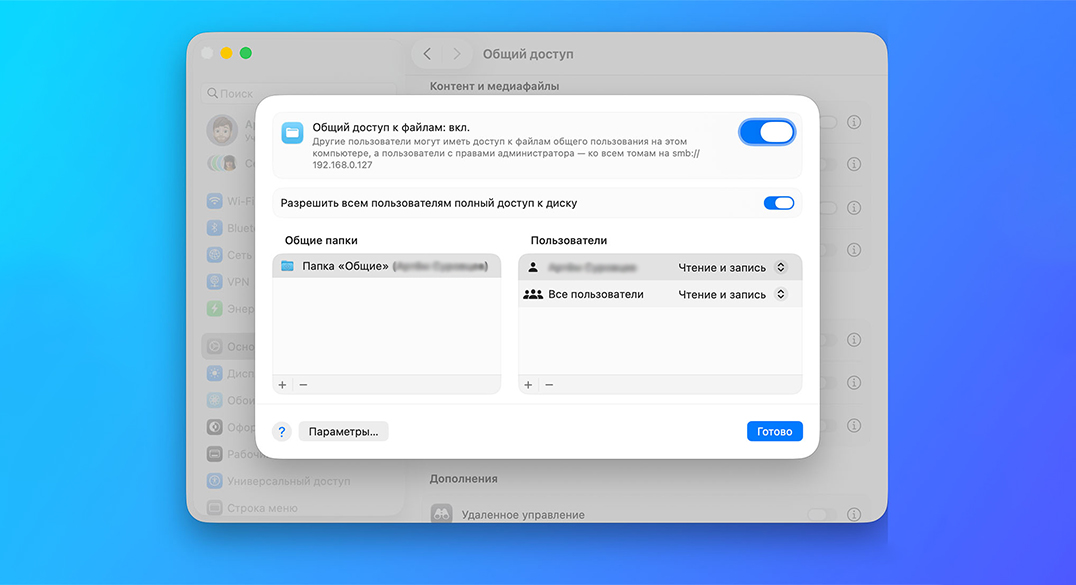
Task: Select the Папка «Общие» row in folders list
Action: (x=386, y=266)
